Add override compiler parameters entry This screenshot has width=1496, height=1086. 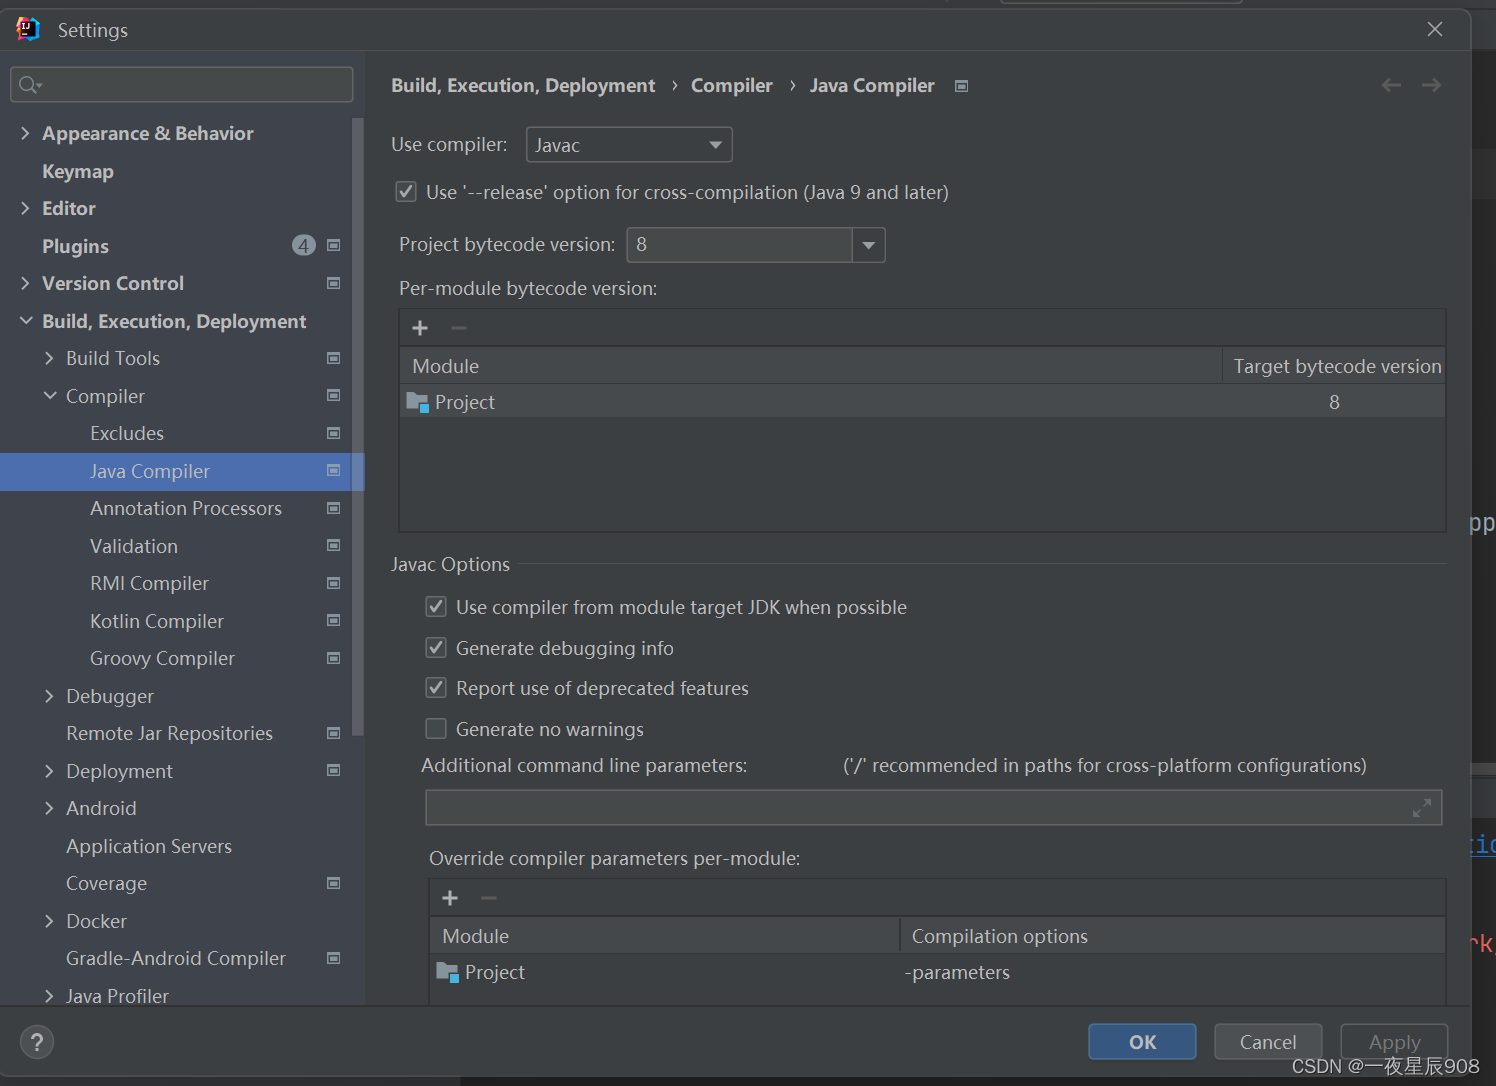tap(450, 898)
